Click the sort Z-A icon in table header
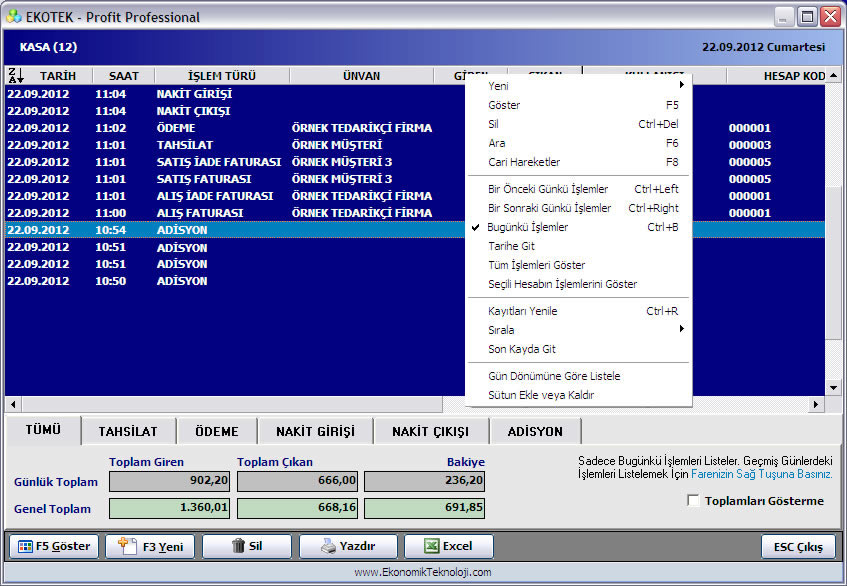The image size is (847, 586). 16,76
